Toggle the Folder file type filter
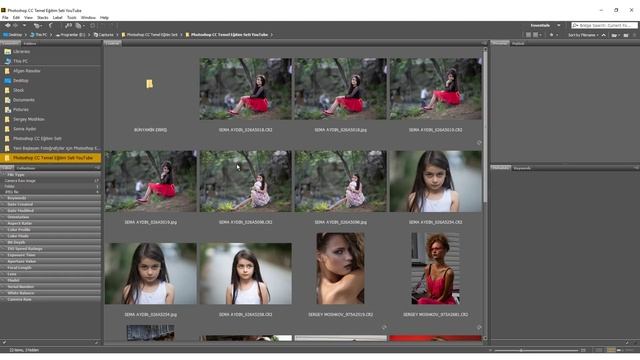Screen dimensions: 640x360 51,186
